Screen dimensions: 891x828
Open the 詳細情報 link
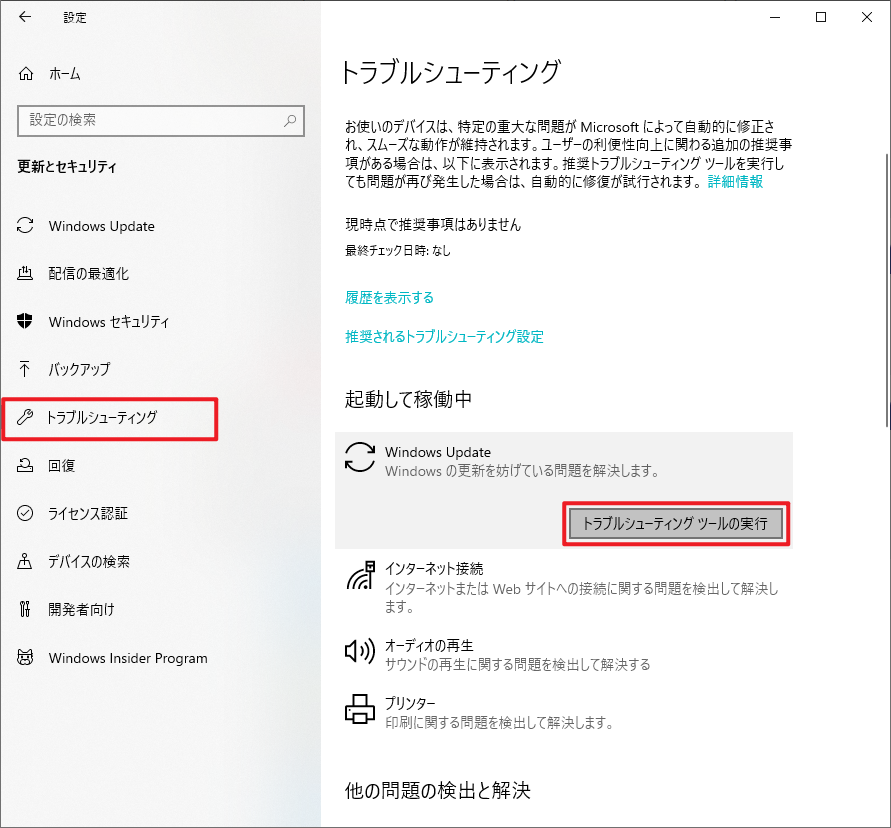point(735,182)
